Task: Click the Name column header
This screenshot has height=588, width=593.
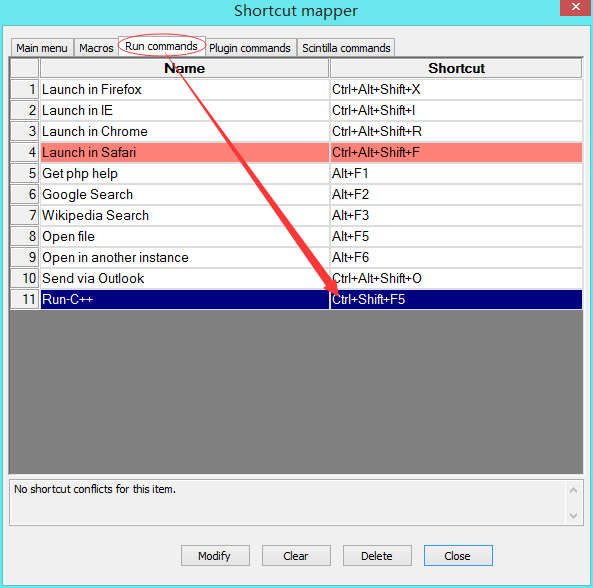Action: click(x=185, y=68)
